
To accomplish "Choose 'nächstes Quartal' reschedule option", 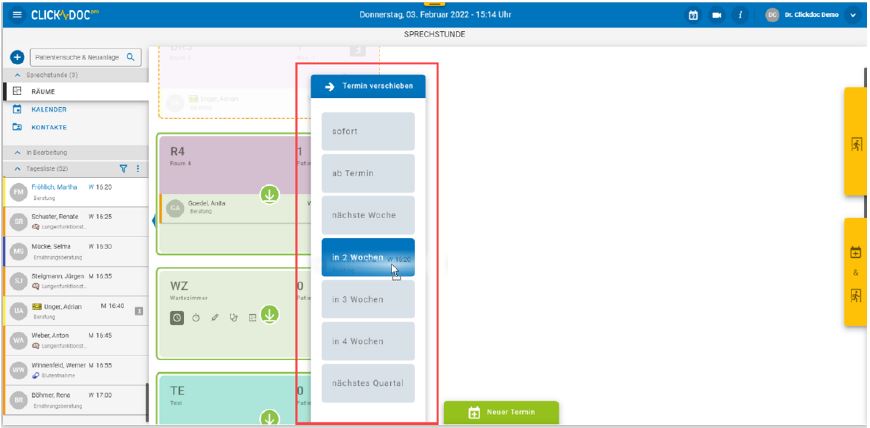I will [367, 383].
